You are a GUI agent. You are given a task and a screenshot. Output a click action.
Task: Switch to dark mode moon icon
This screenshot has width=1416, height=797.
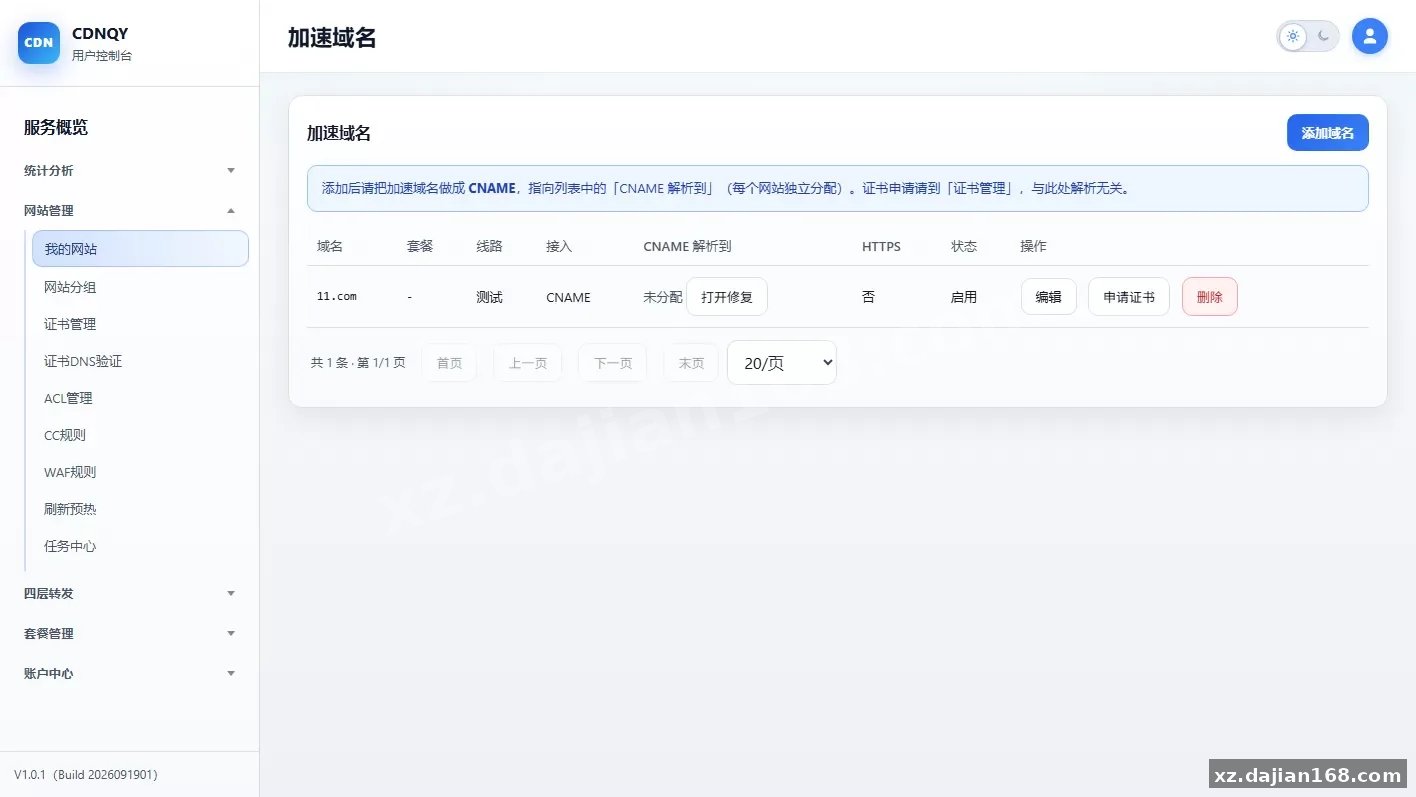pyautogui.click(x=1323, y=37)
